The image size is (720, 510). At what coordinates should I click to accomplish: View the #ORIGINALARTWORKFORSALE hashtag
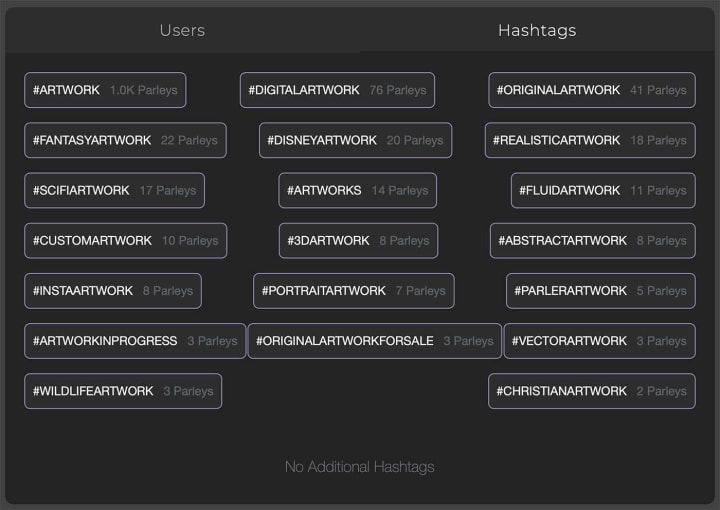(374, 341)
